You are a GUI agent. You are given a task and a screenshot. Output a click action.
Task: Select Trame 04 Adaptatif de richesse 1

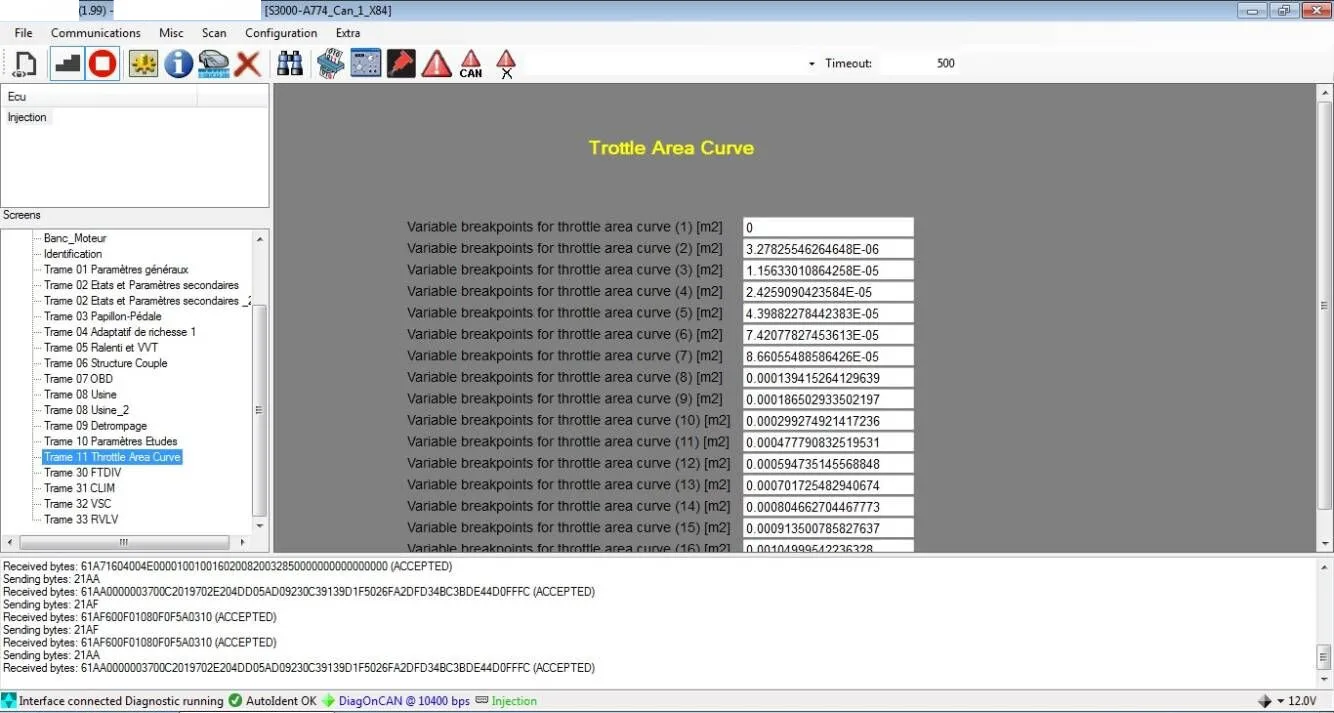(120, 332)
